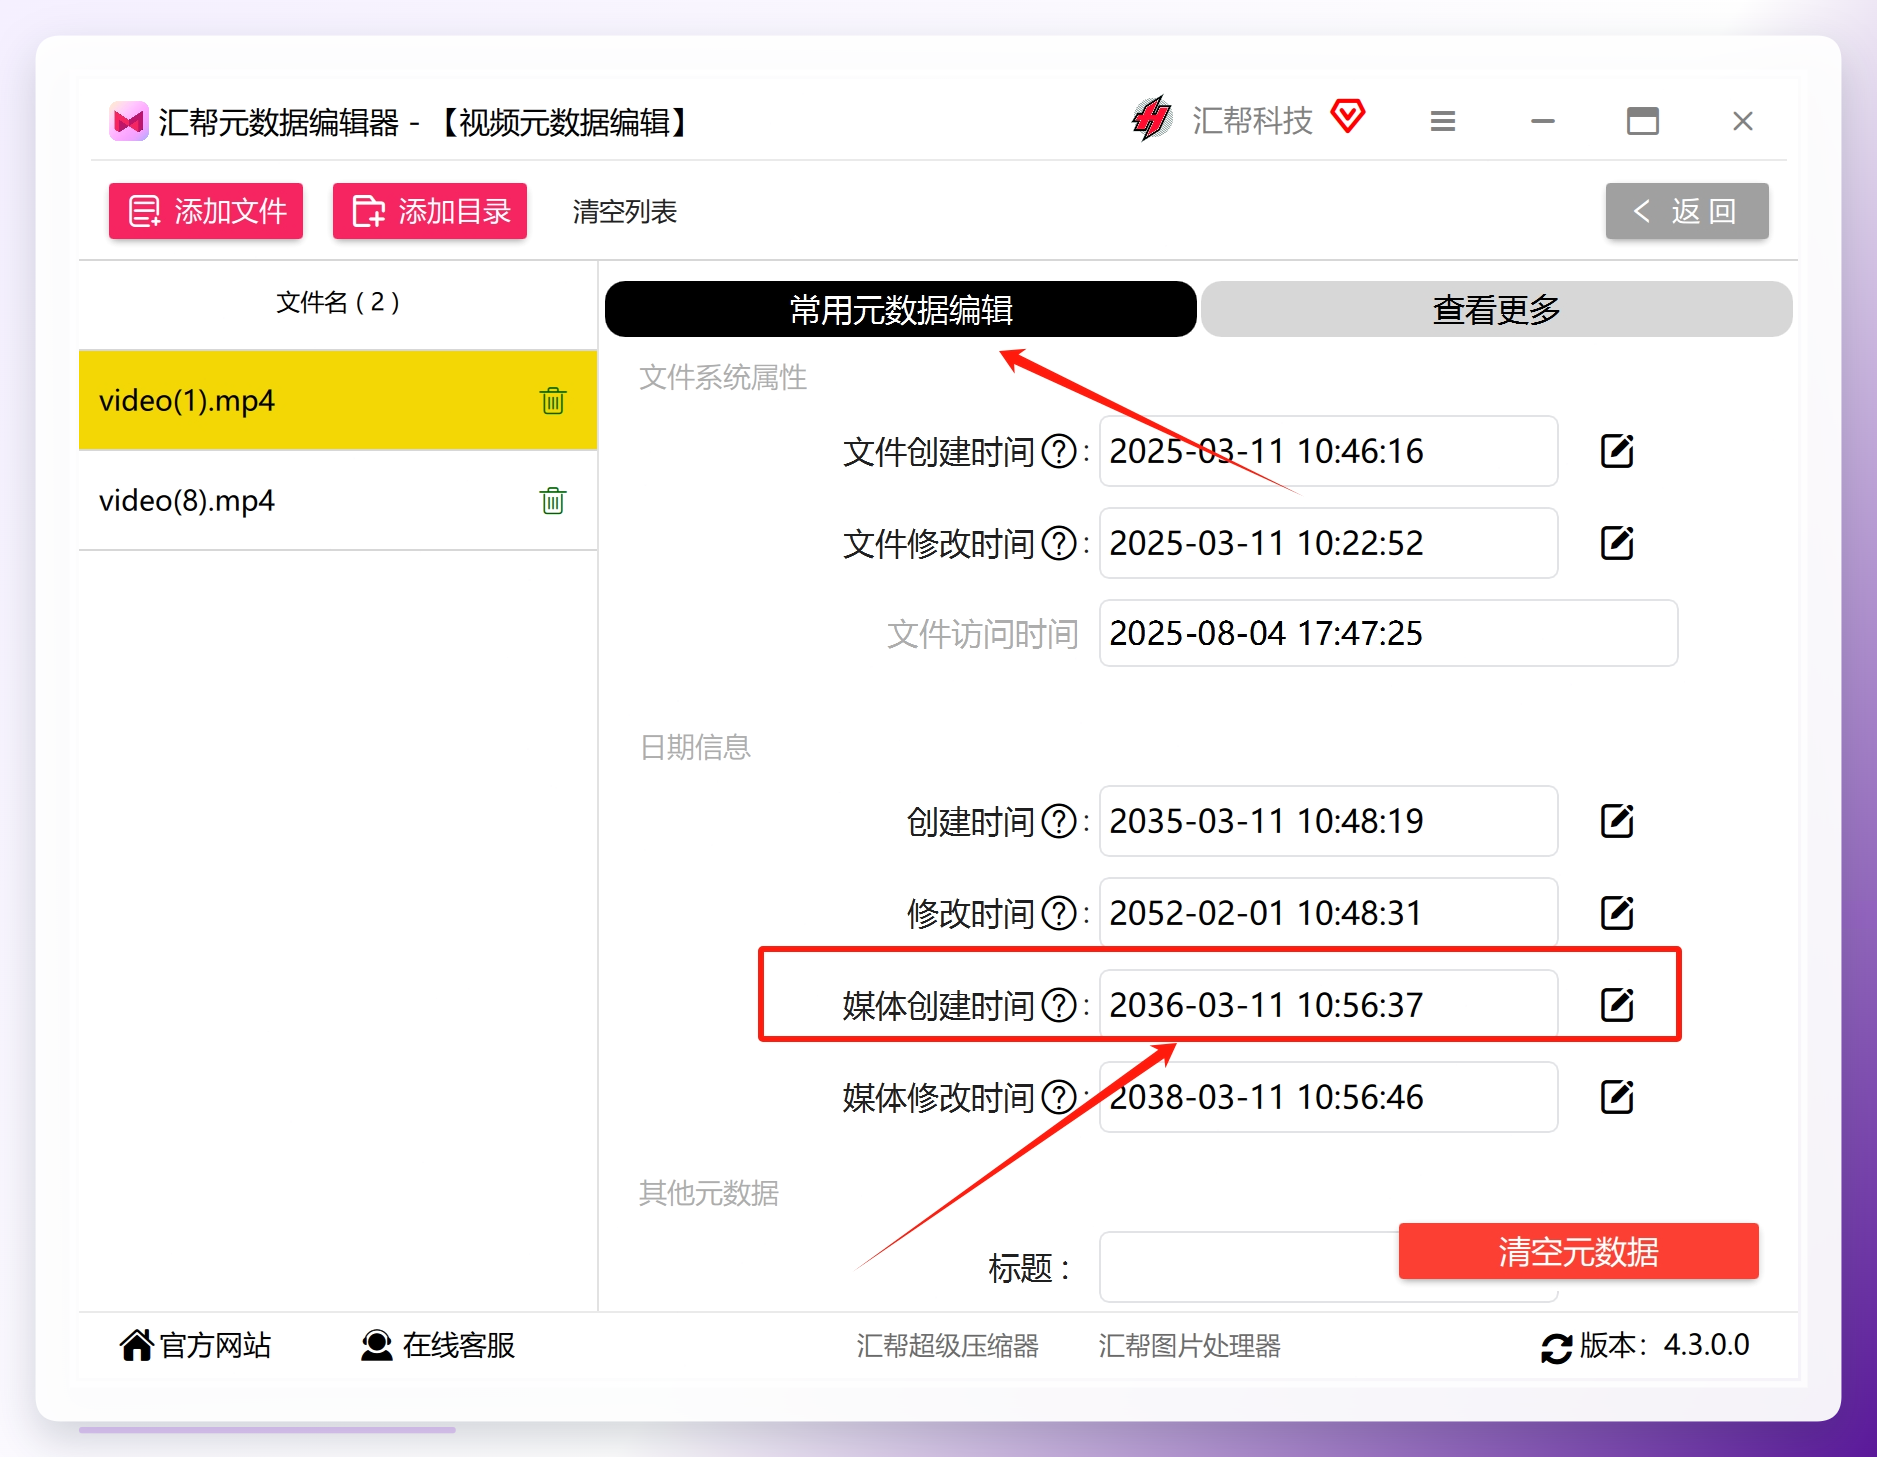Show help for 修改时间 question icon
The width and height of the screenshot is (1877, 1457).
coord(1059,914)
